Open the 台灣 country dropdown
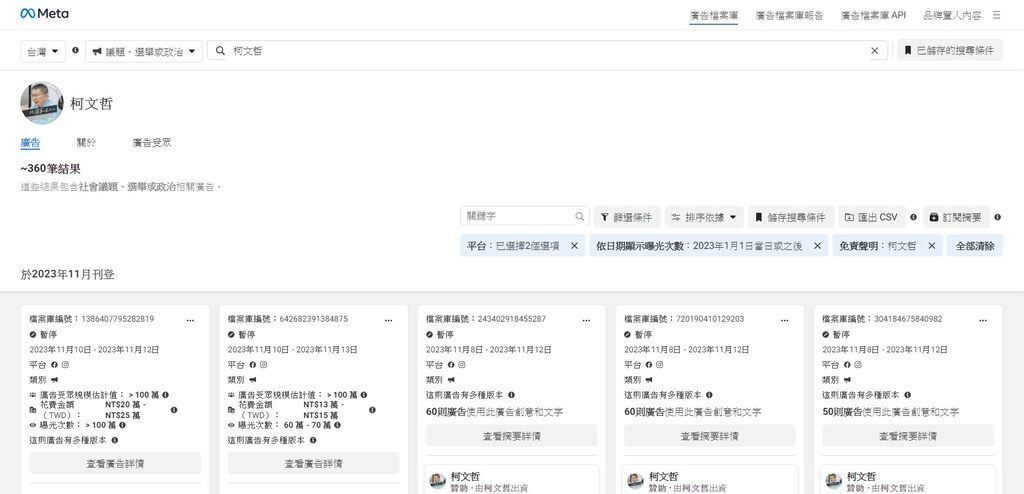 [x=43, y=51]
